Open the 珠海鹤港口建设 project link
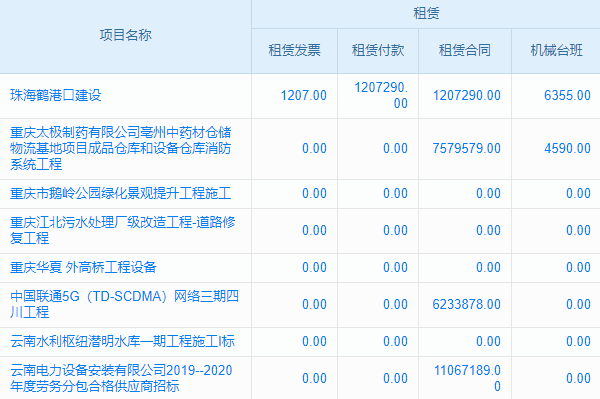 [56, 95]
